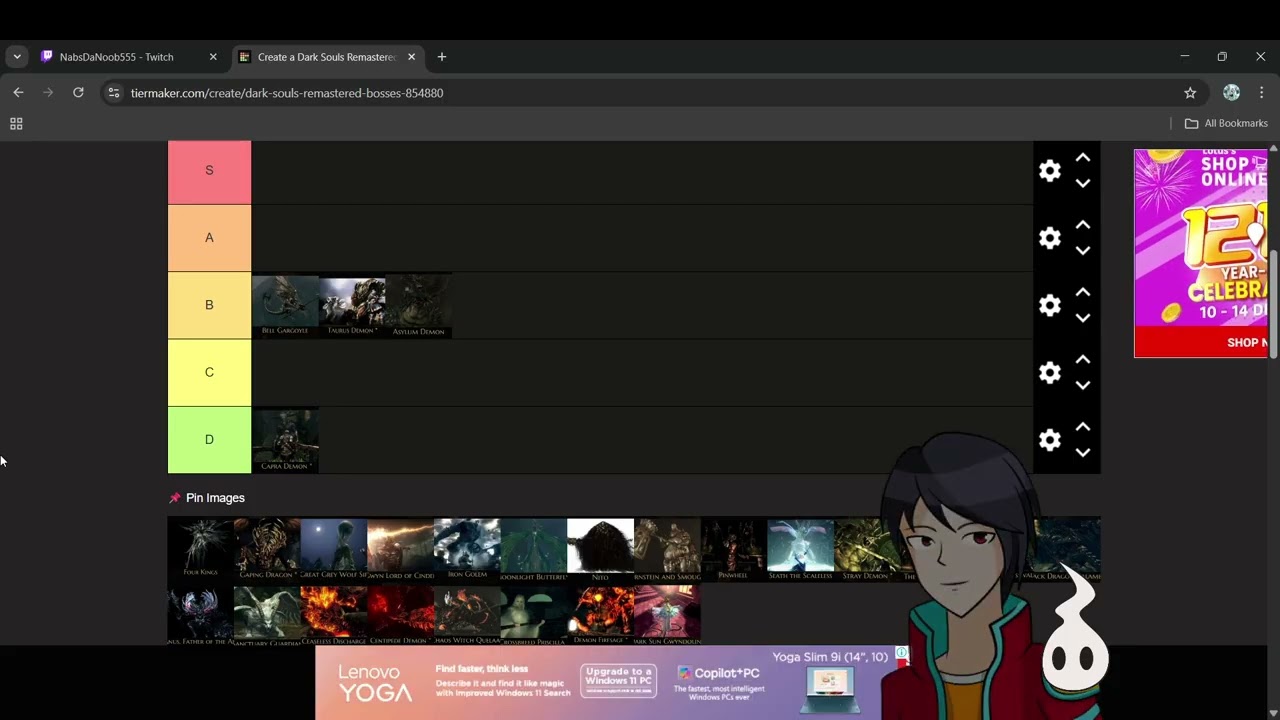
Task: Pick the Gaping Dragon boss image
Action: click(x=267, y=548)
